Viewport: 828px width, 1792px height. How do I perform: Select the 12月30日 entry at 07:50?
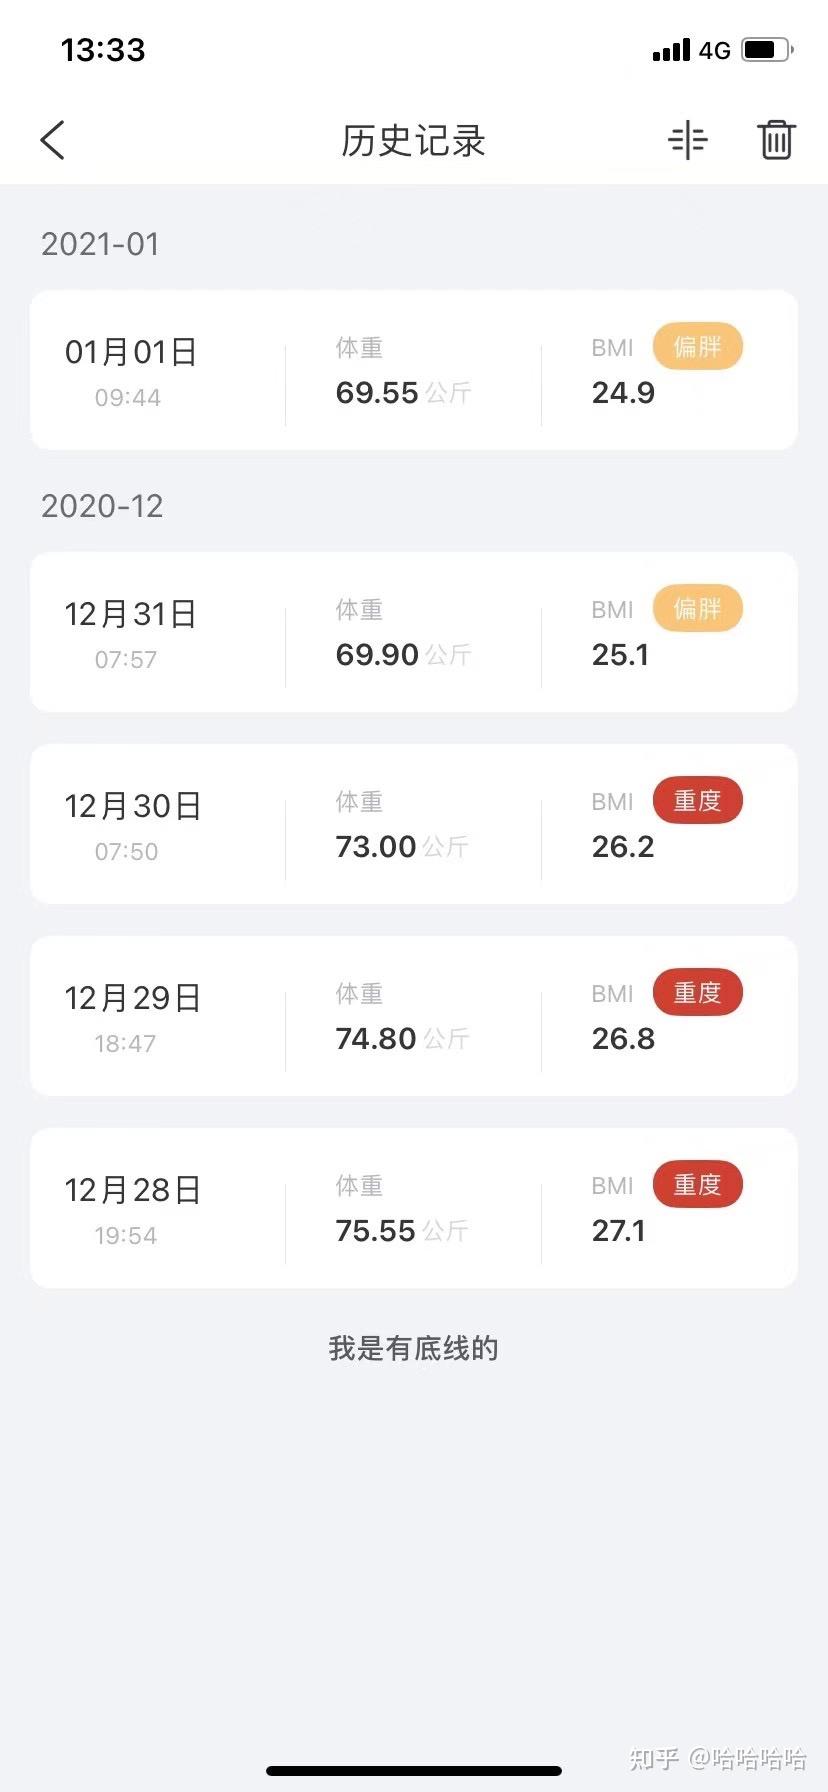414,824
